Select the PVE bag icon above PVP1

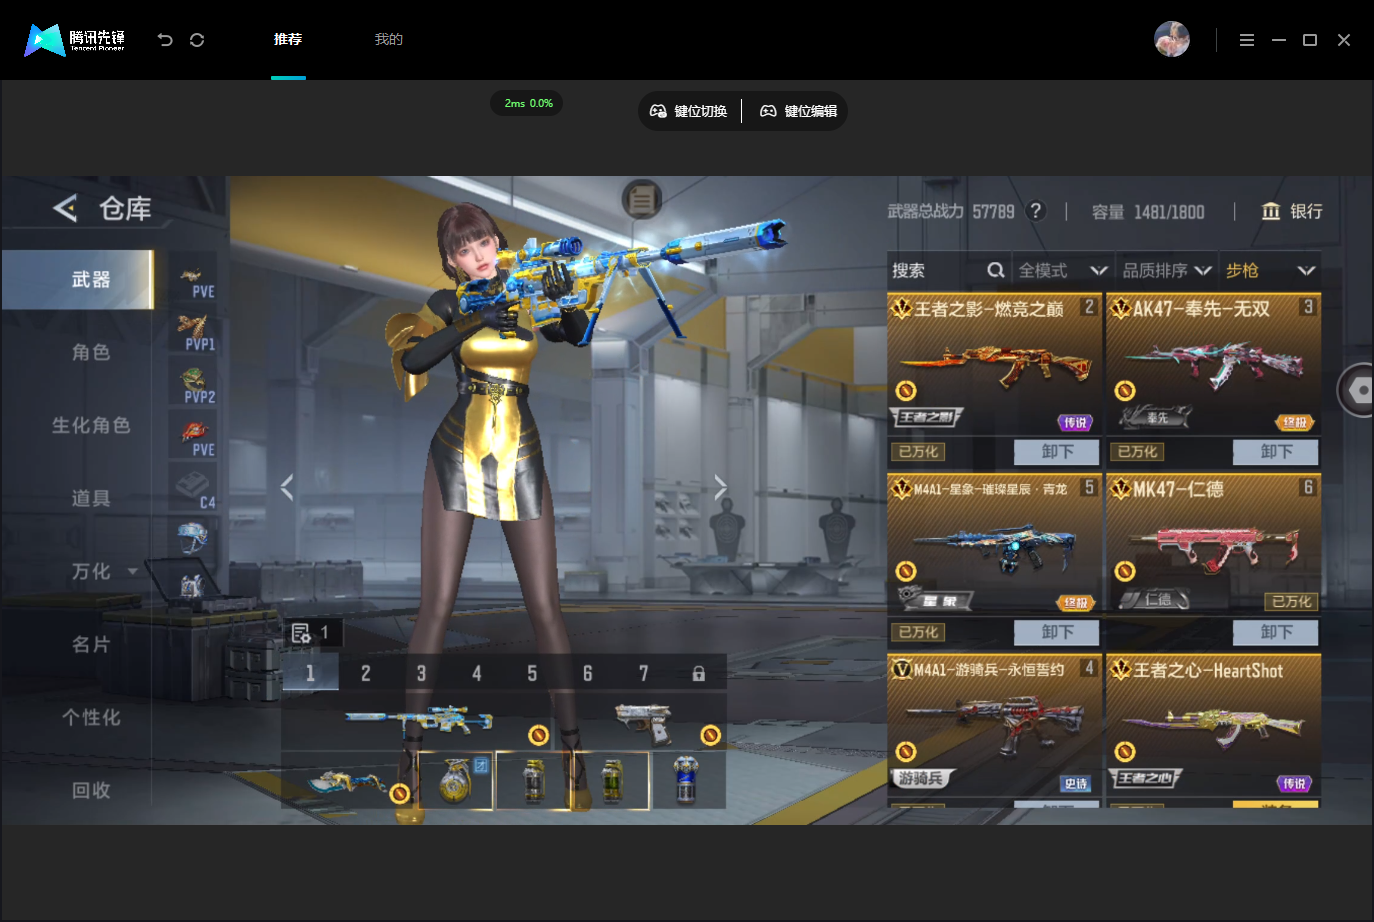193,279
